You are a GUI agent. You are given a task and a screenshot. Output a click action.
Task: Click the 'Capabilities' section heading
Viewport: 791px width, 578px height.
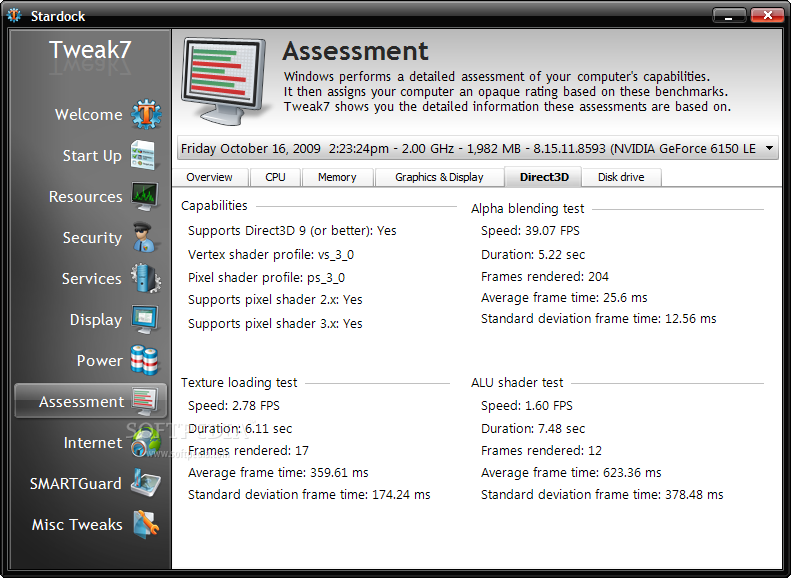(x=214, y=206)
